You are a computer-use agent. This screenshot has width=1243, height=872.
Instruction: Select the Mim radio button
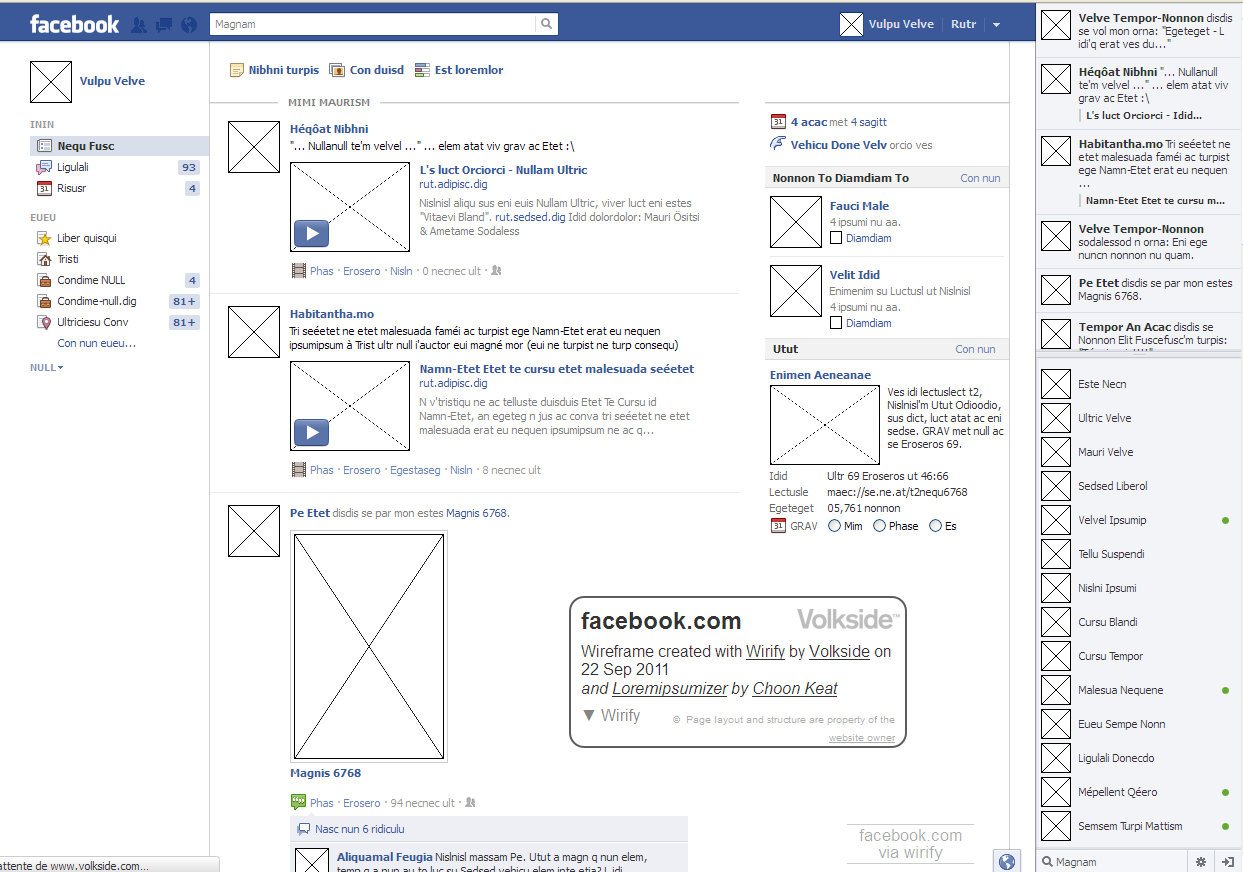tap(835, 526)
